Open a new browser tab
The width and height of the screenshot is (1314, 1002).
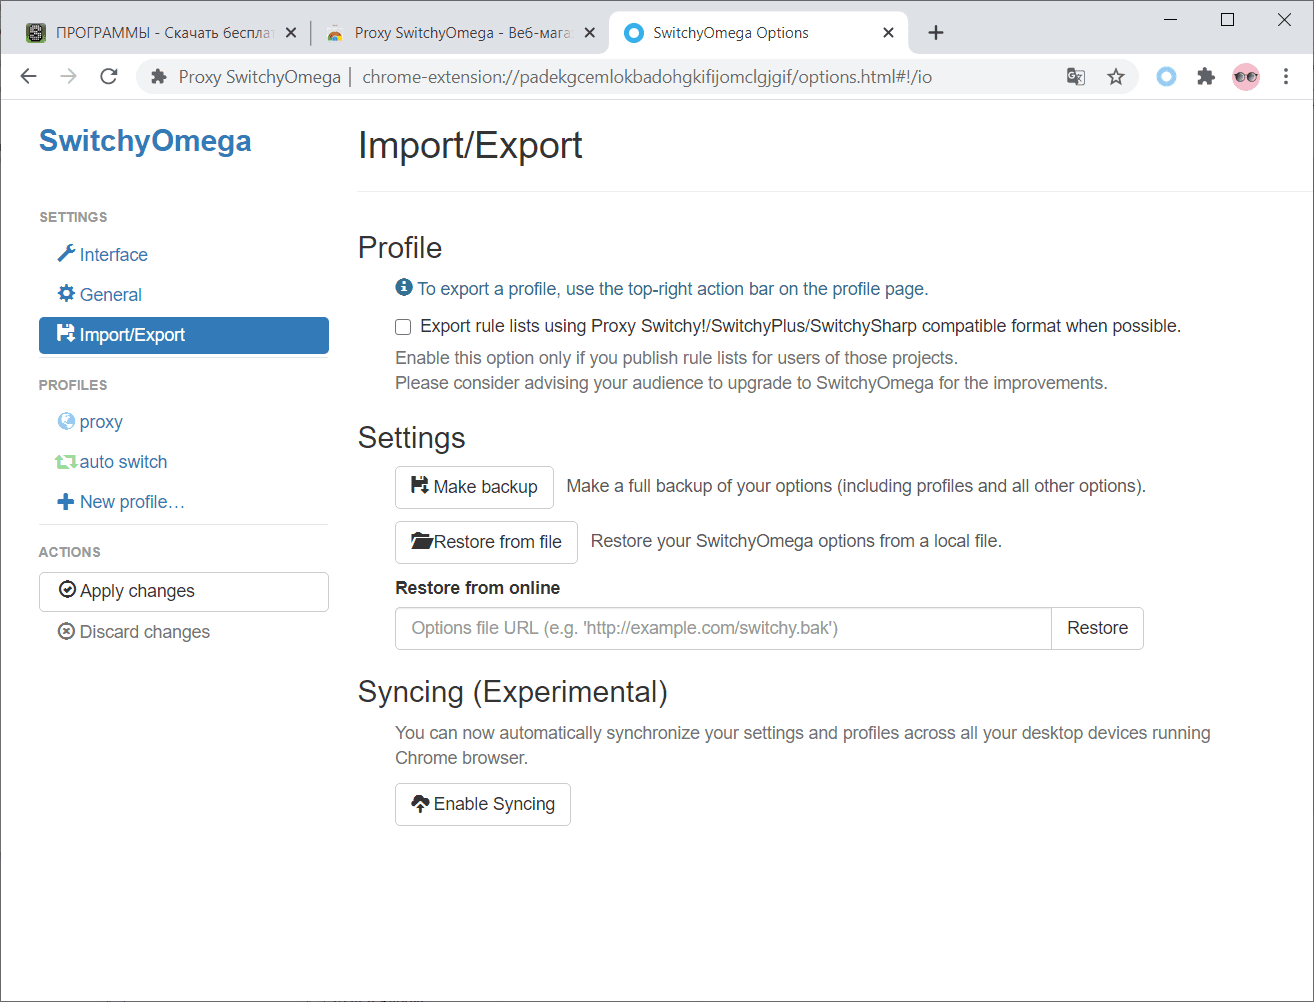click(x=936, y=33)
